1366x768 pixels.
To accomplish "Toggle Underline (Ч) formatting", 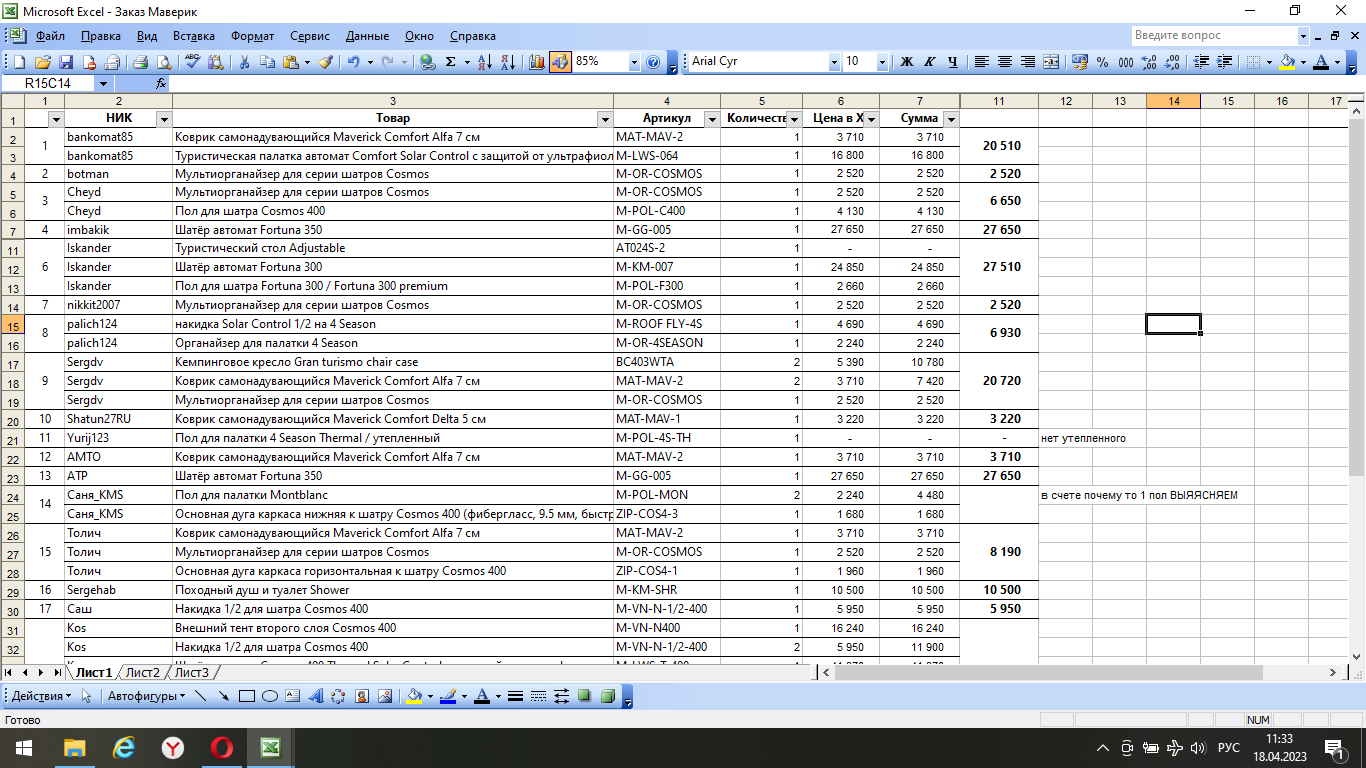I will pos(953,62).
